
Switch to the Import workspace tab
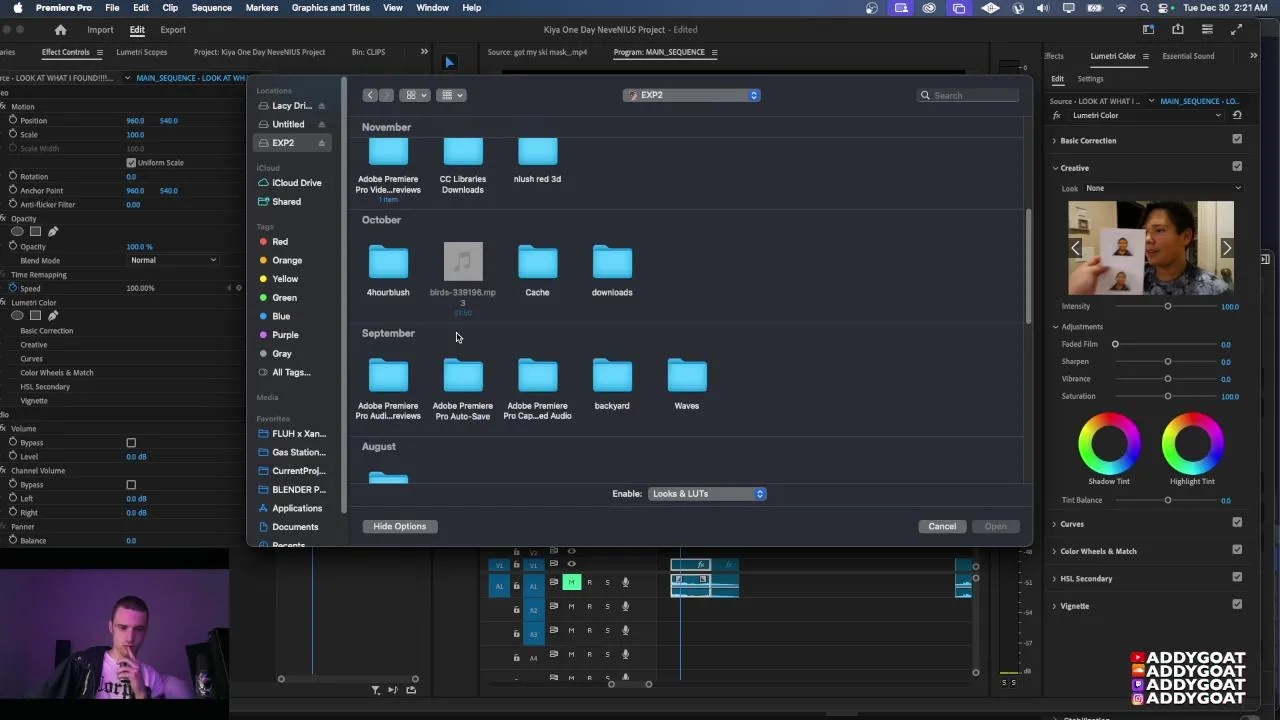[100, 30]
